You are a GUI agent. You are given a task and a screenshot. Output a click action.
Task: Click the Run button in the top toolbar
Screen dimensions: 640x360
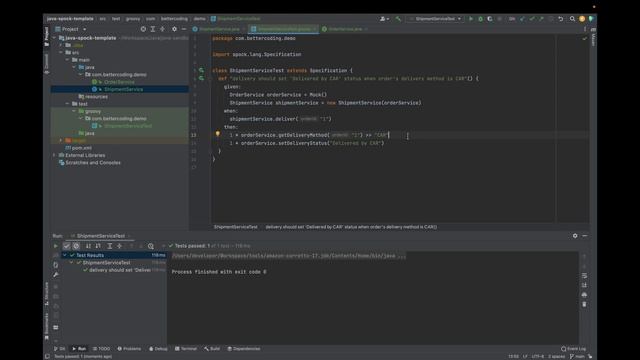pyautogui.click(x=471, y=19)
